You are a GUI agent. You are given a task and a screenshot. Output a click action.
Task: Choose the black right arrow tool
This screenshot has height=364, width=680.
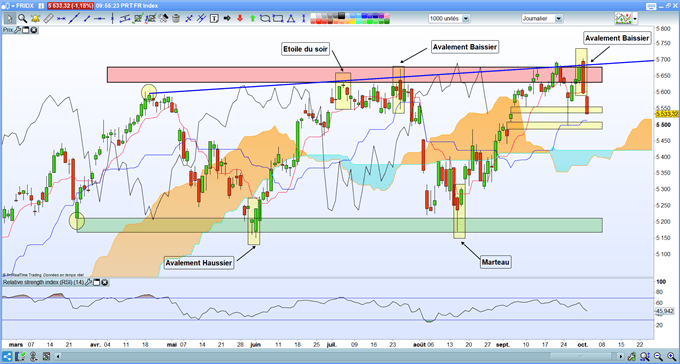coord(227,19)
